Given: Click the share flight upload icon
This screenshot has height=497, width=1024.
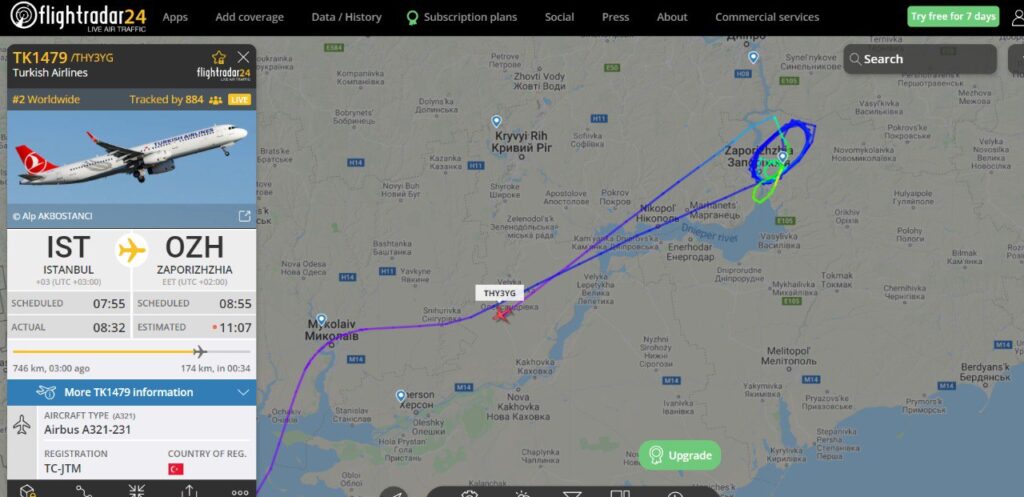Looking at the screenshot, I should coord(189,490).
